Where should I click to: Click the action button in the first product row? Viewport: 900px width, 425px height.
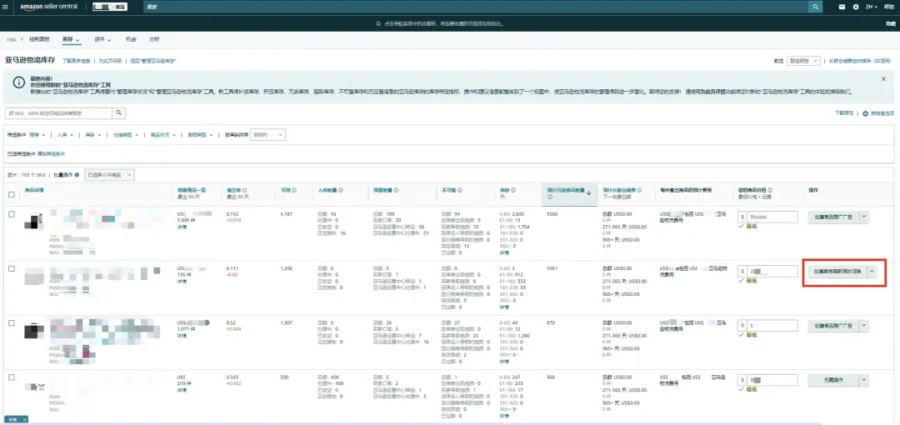point(832,217)
